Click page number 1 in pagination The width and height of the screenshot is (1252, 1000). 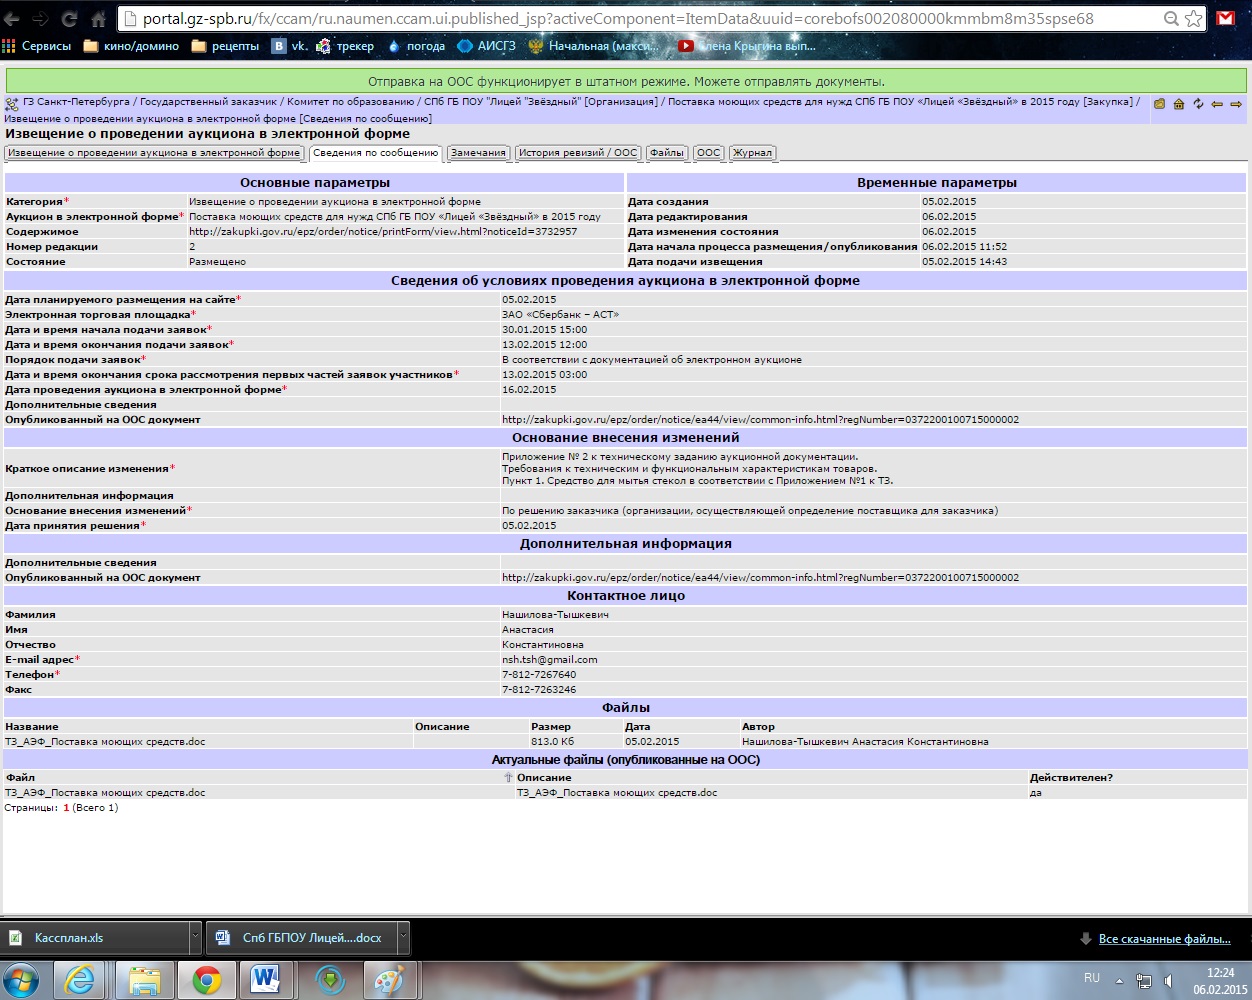[x=66, y=808]
